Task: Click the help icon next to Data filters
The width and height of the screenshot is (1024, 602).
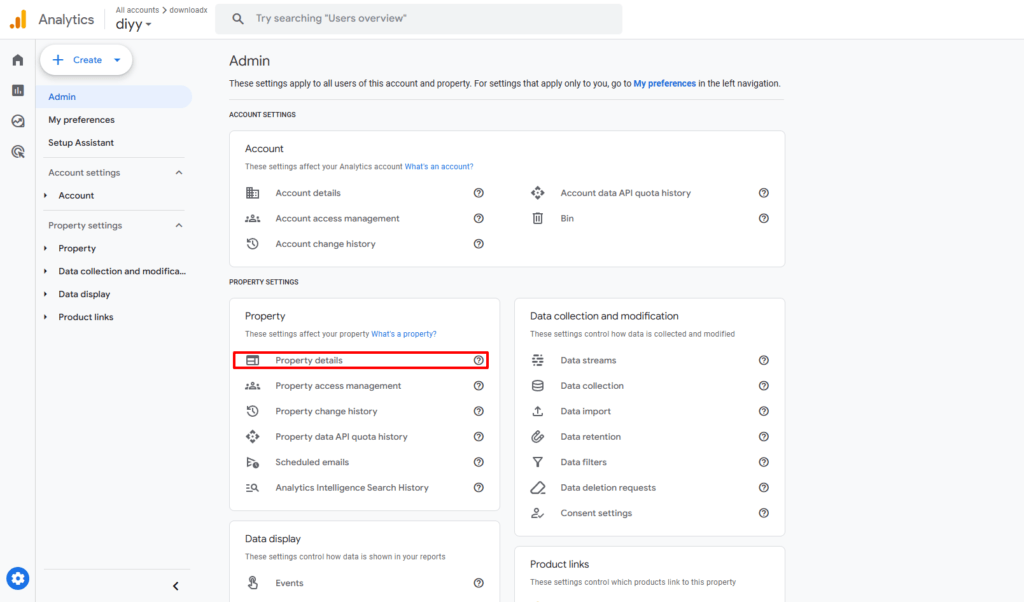Action: pyautogui.click(x=763, y=462)
